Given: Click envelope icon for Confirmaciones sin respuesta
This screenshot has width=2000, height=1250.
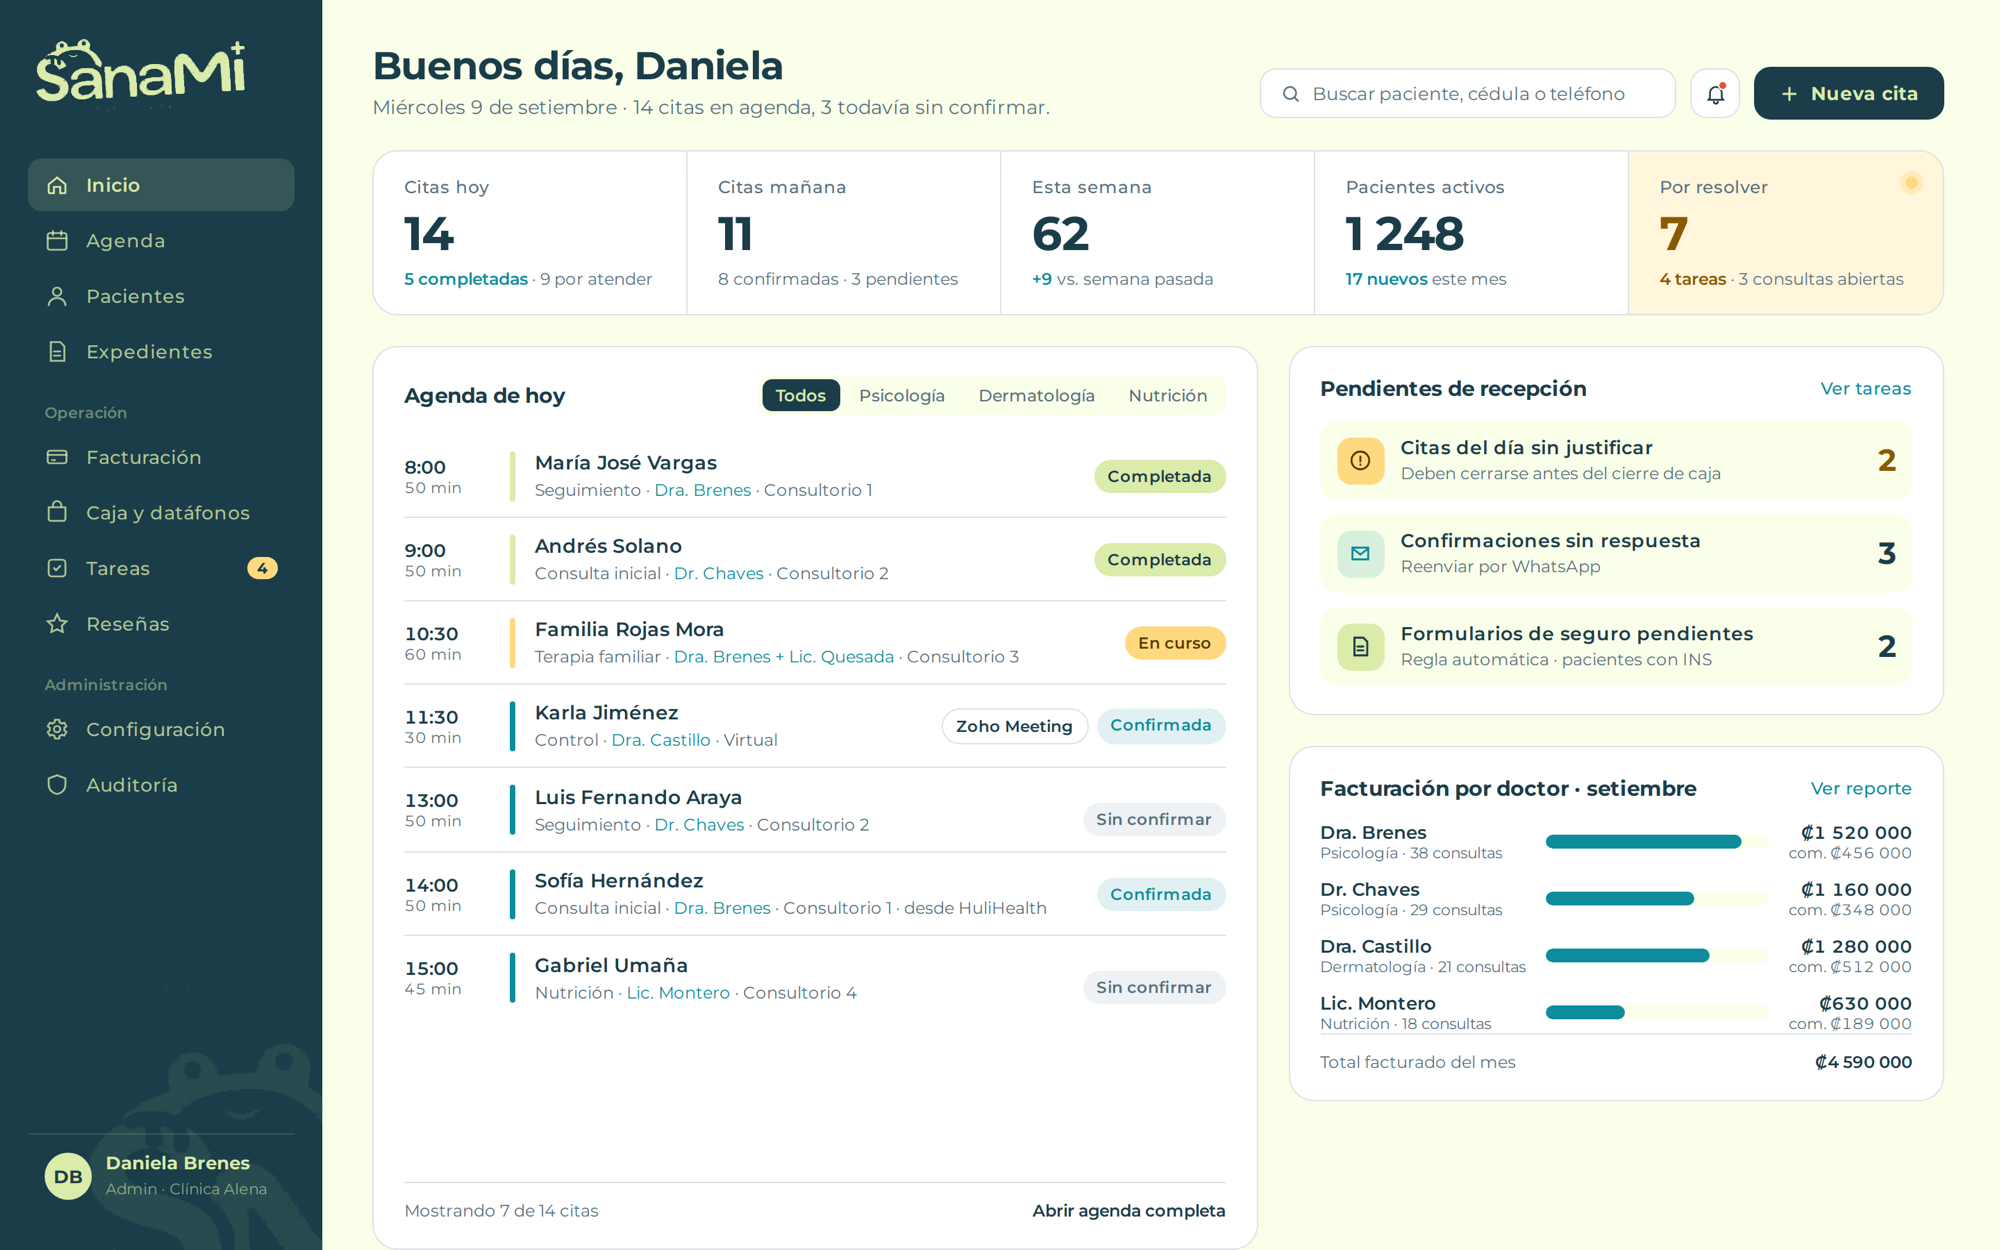Looking at the screenshot, I should pos(1360,553).
